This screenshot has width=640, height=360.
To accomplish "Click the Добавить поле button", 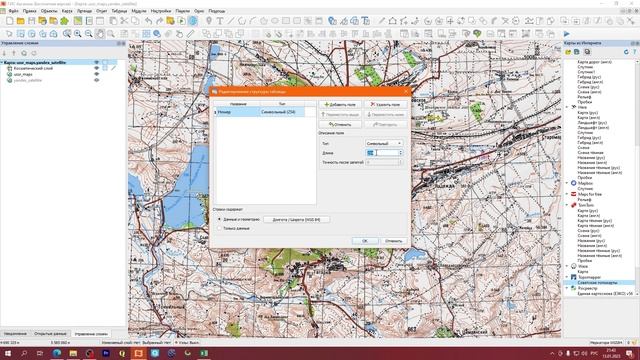I will (x=340, y=104).
